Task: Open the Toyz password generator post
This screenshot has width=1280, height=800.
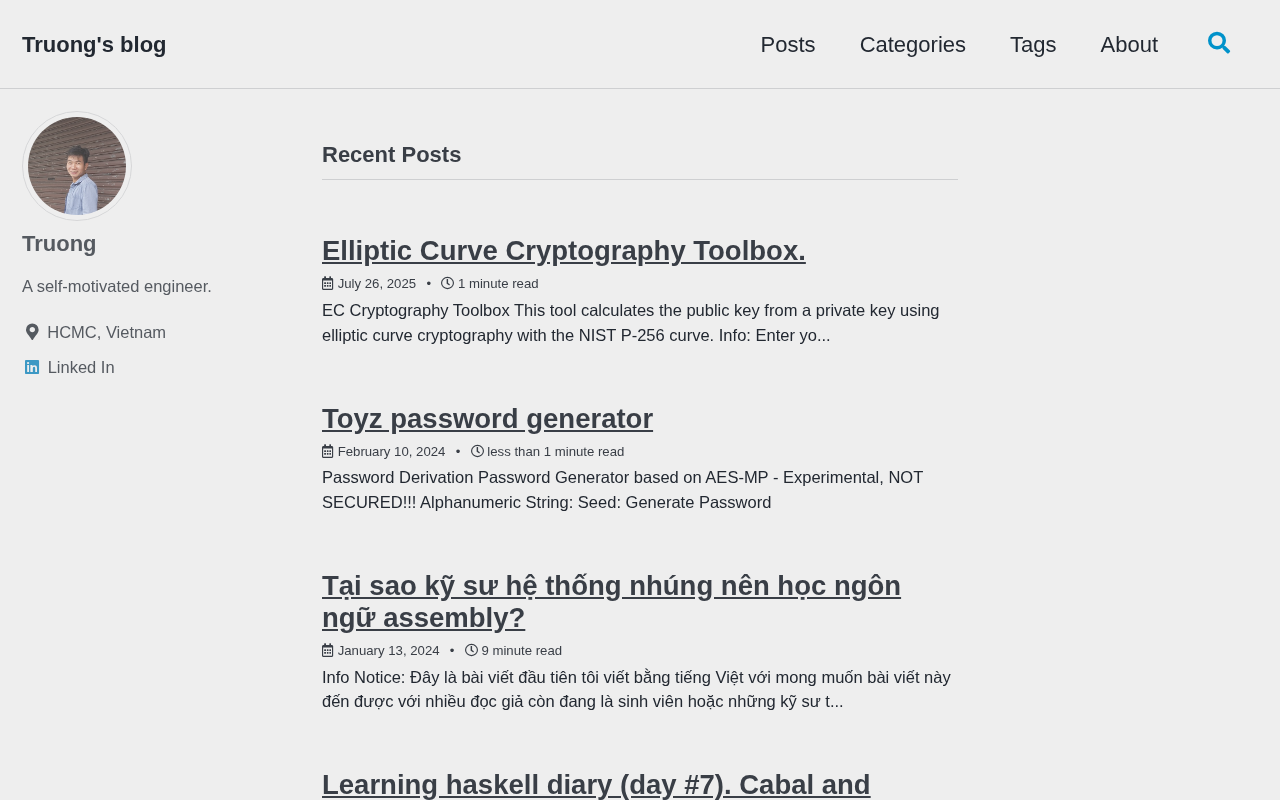Action: 487,418
